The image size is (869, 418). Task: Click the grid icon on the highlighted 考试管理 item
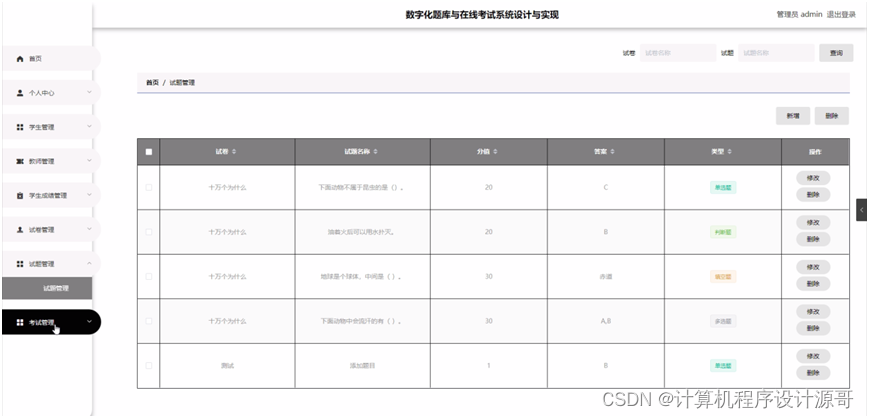tap(21, 322)
